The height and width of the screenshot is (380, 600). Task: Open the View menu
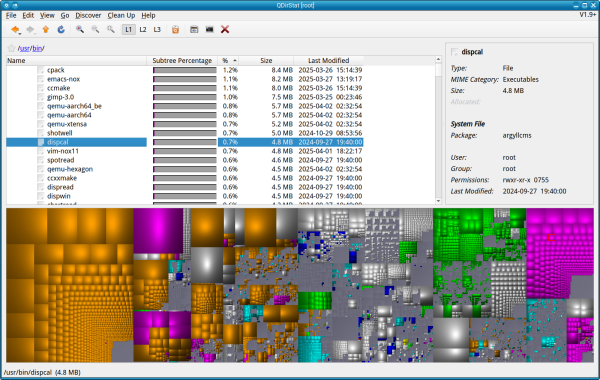[x=47, y=15]
